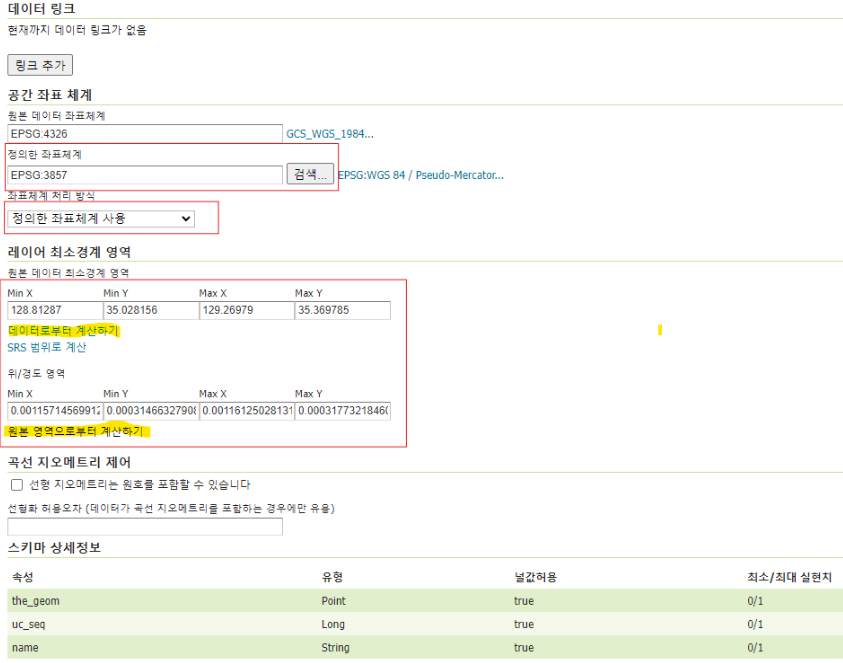
Task: Click the 검색 button
Action: (x=310, y=174)
